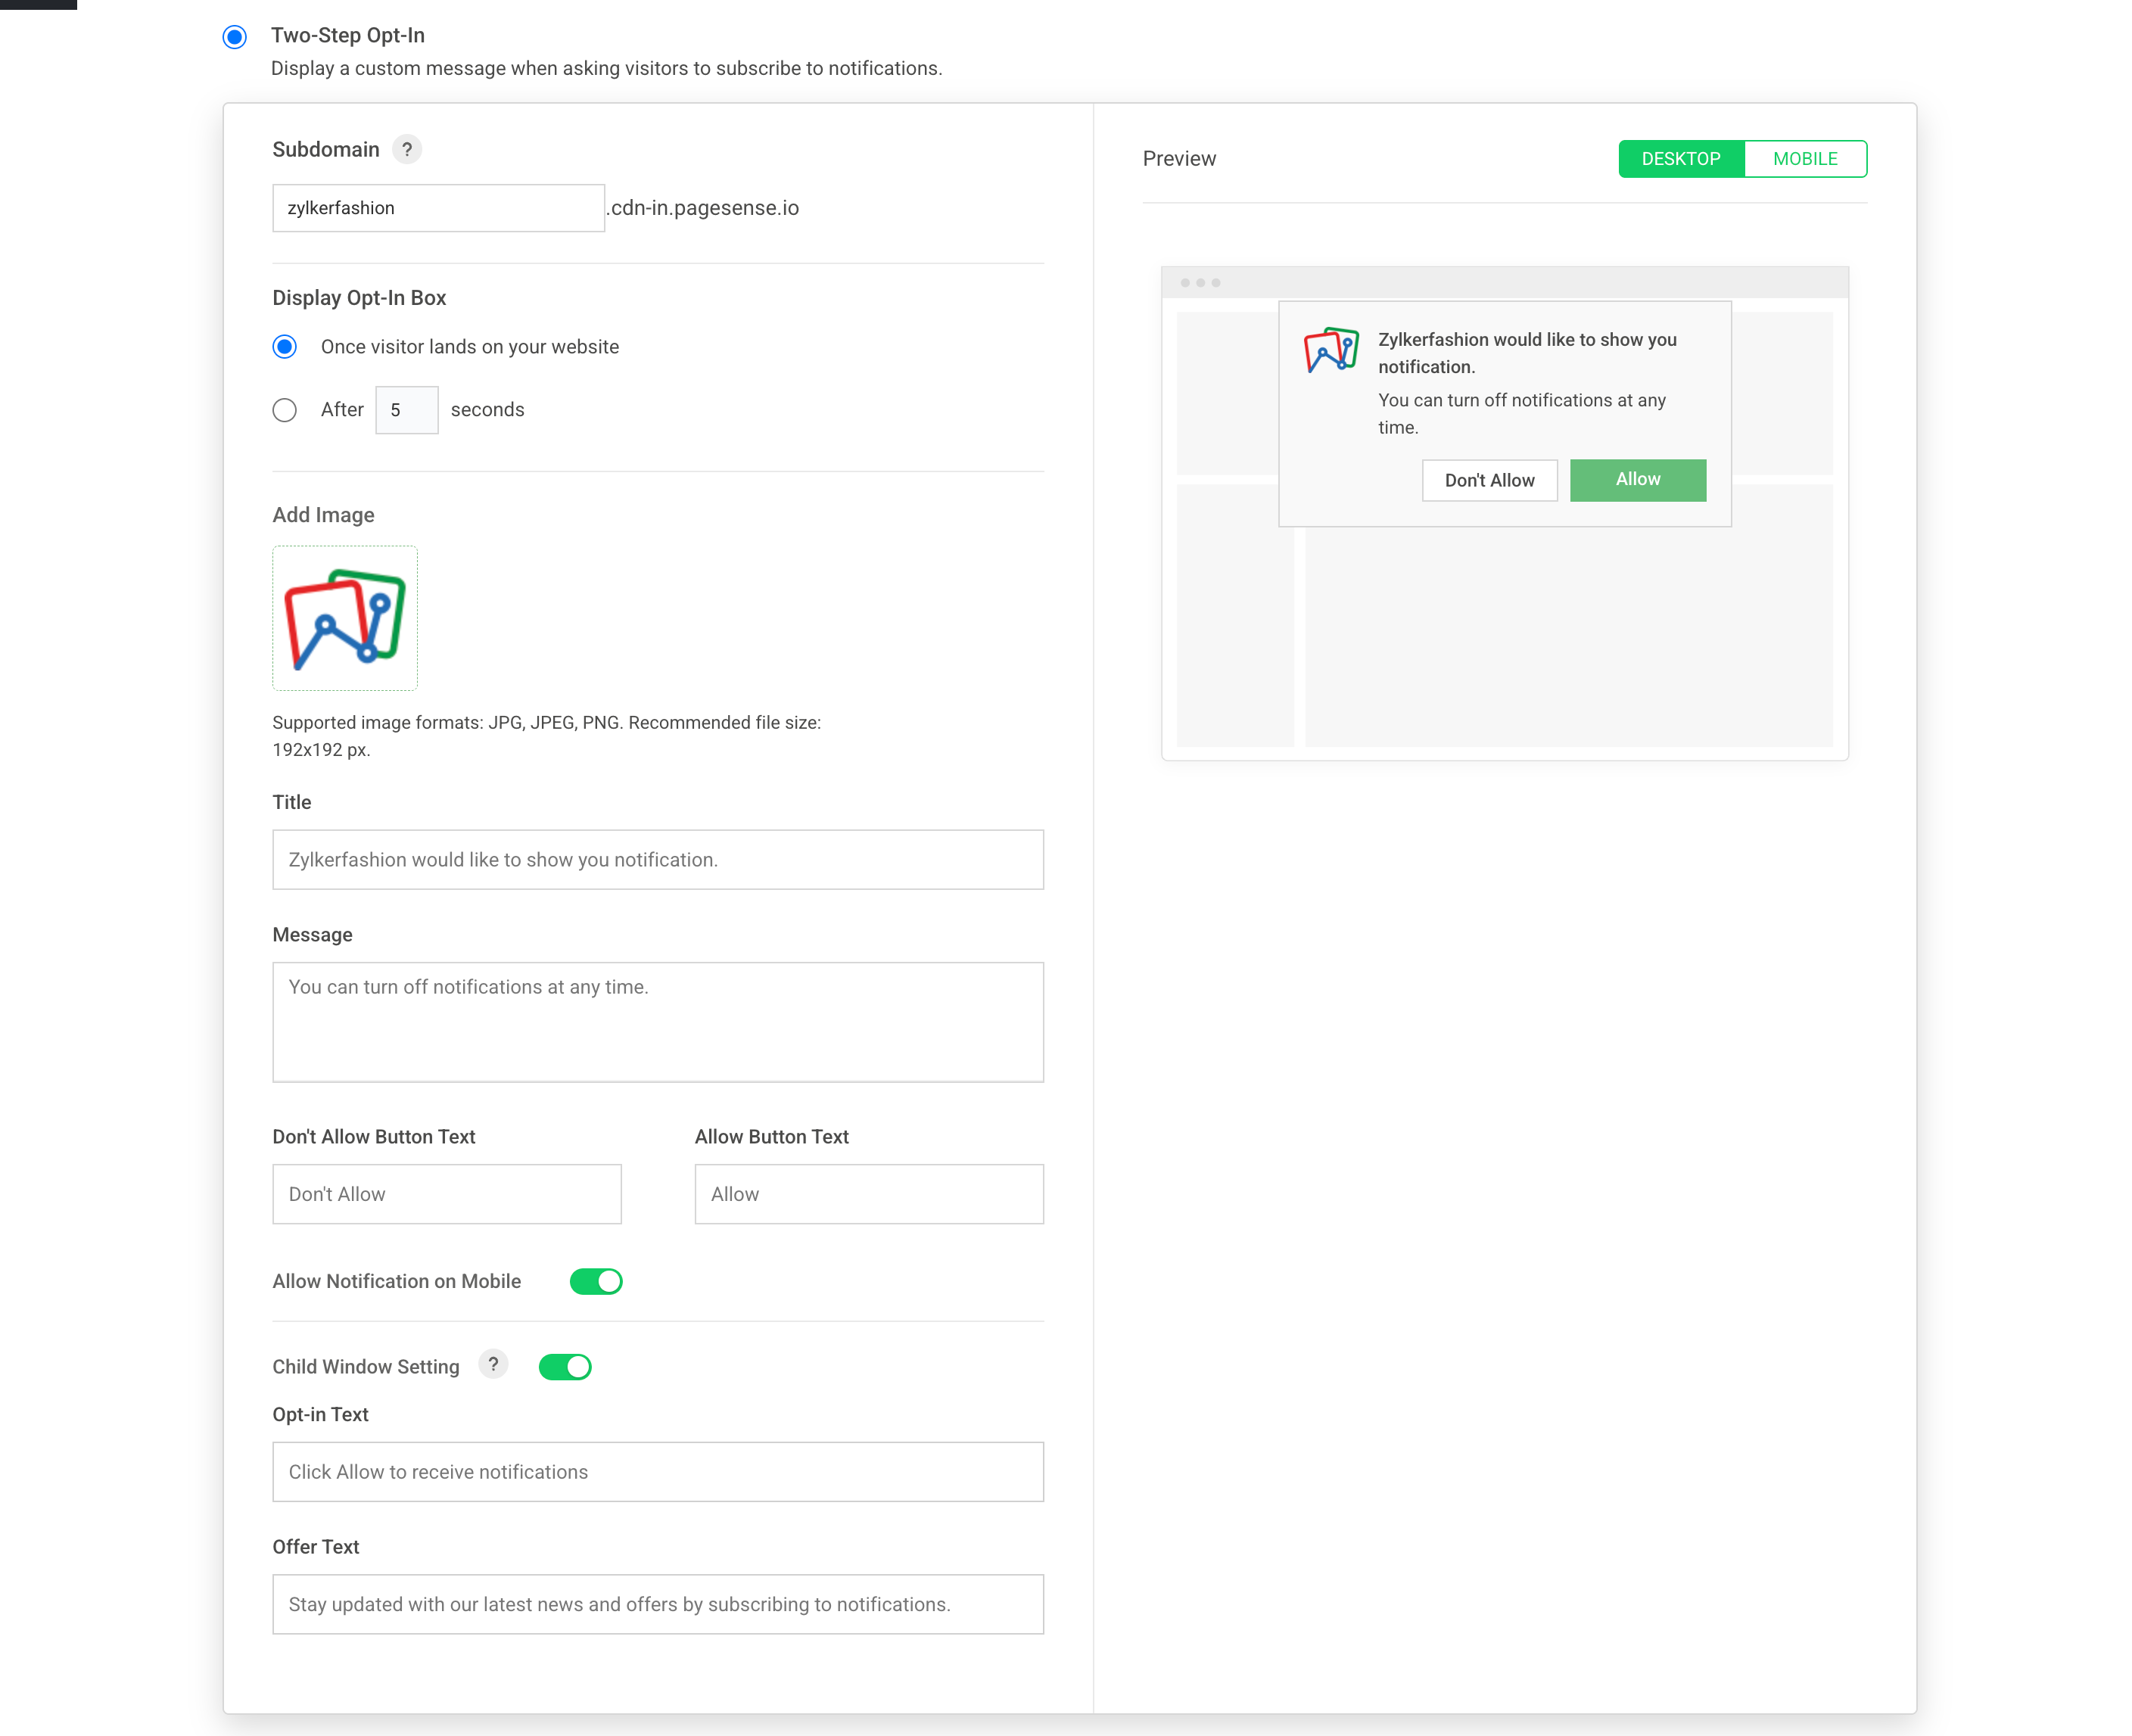Focus the Offer Text input field
This screenshot has width=2132, height=1736.
coord(657,1604)
